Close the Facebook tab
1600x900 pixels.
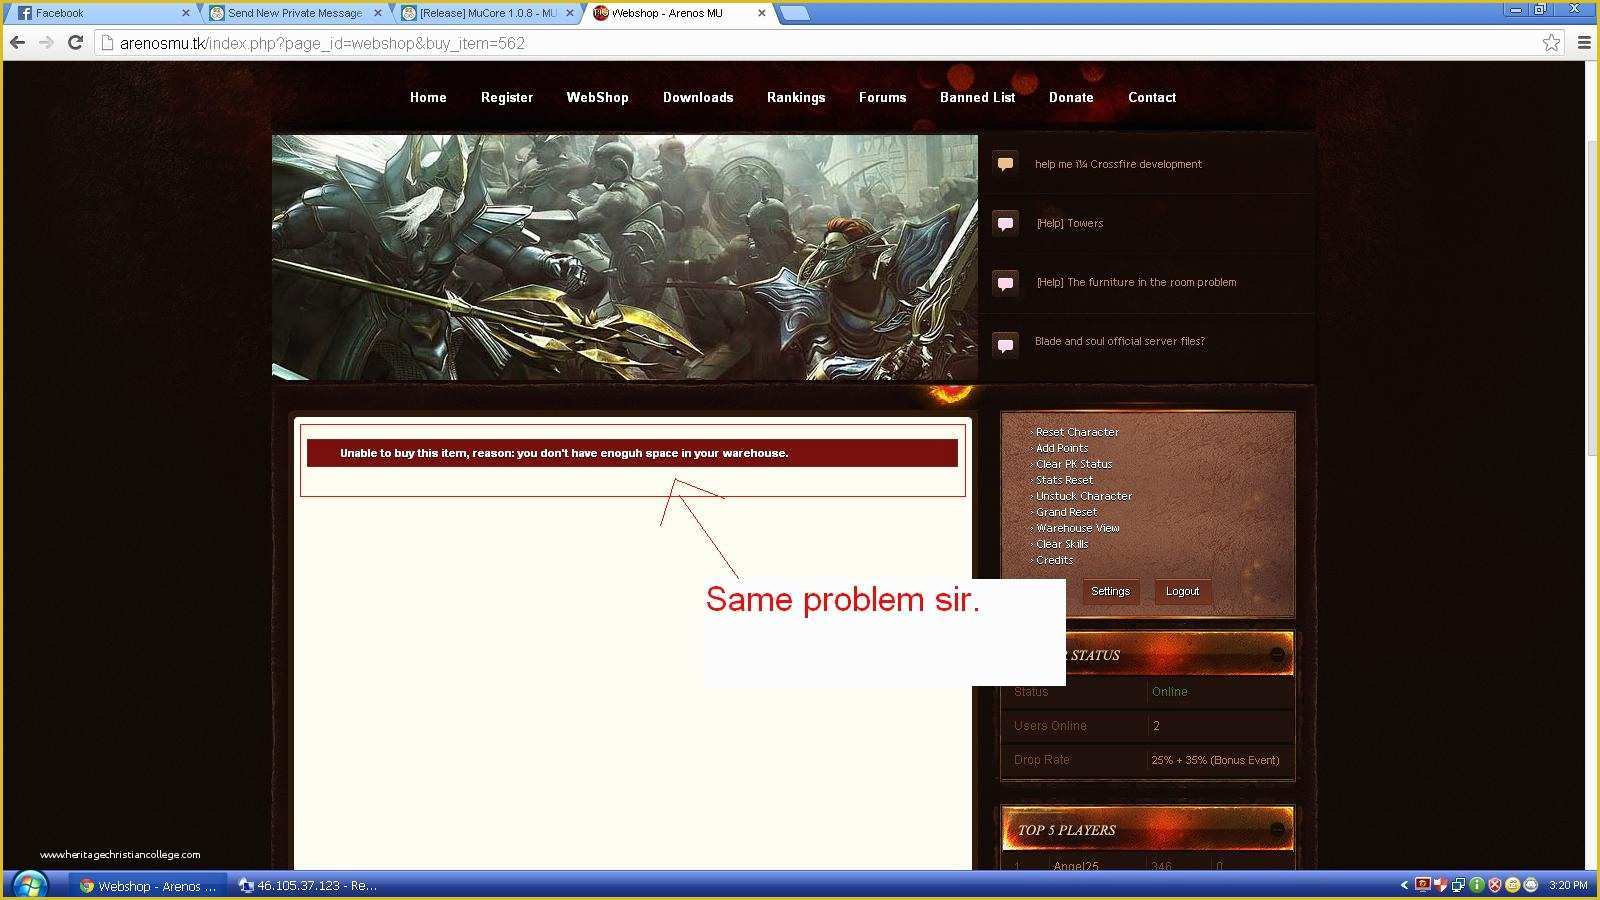click(185, 13)
